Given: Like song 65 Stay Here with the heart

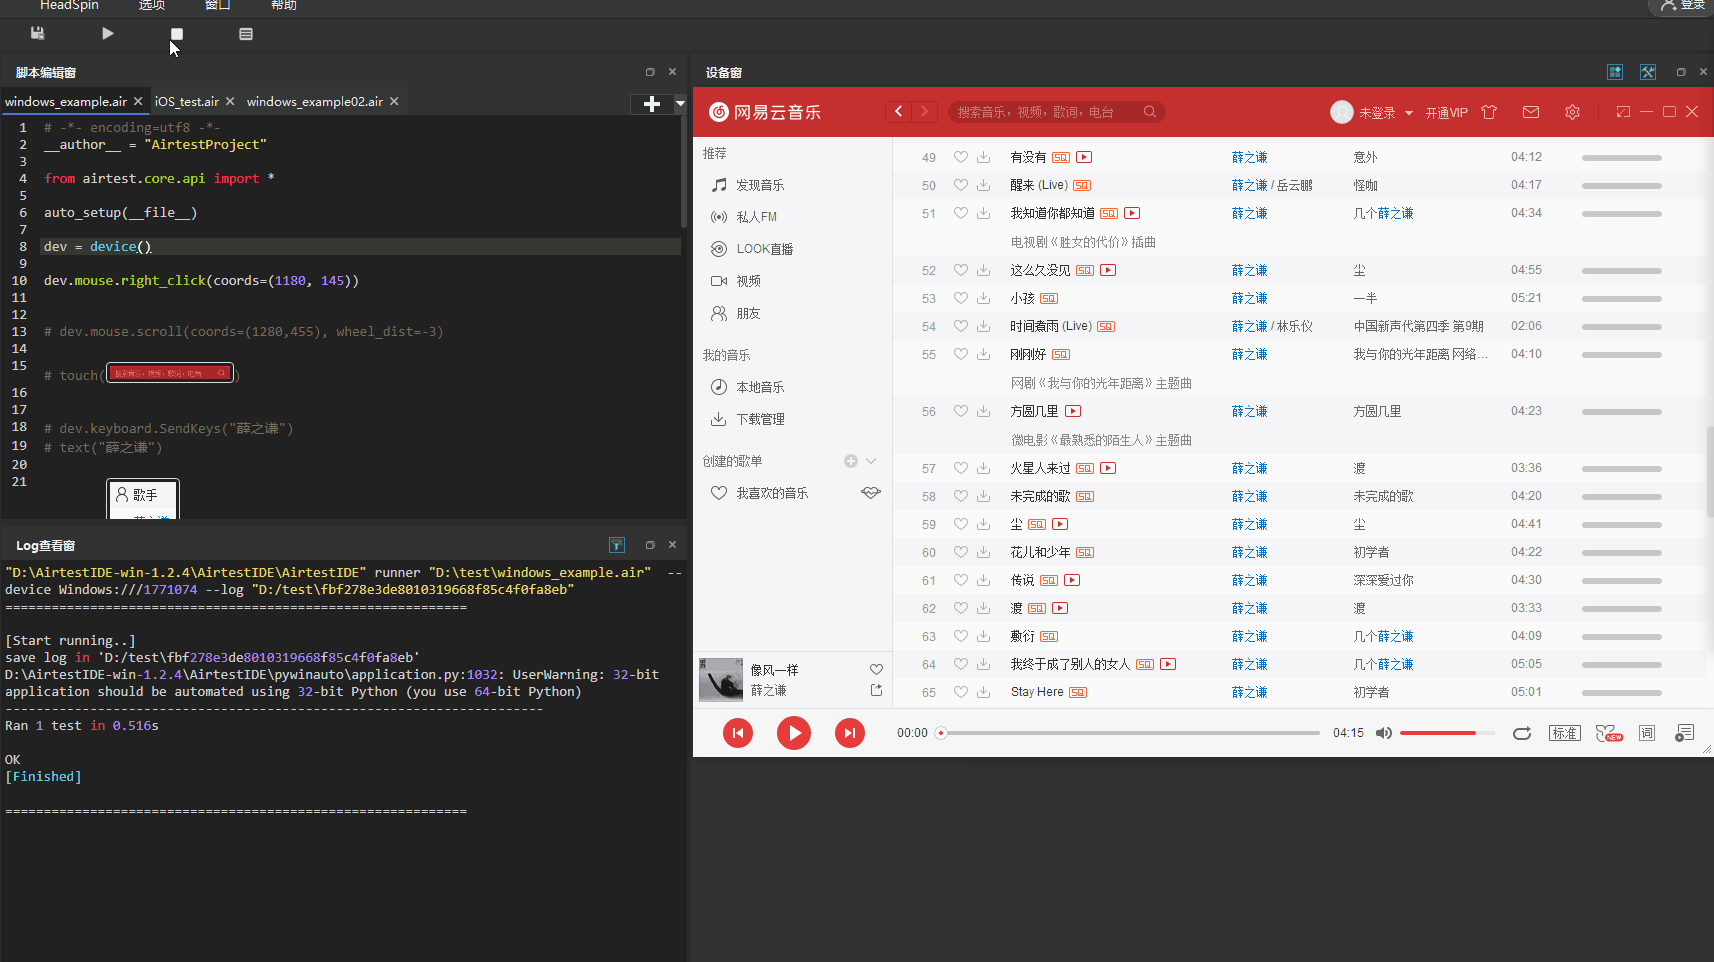Looking at the screenshot, I should pyautogui.click(x=961, y=692).
